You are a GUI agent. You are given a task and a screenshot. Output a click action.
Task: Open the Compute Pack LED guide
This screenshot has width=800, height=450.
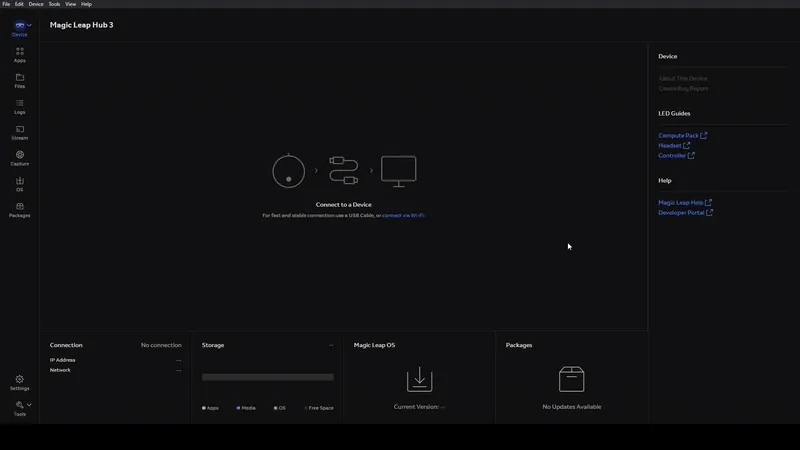(678, 135)
